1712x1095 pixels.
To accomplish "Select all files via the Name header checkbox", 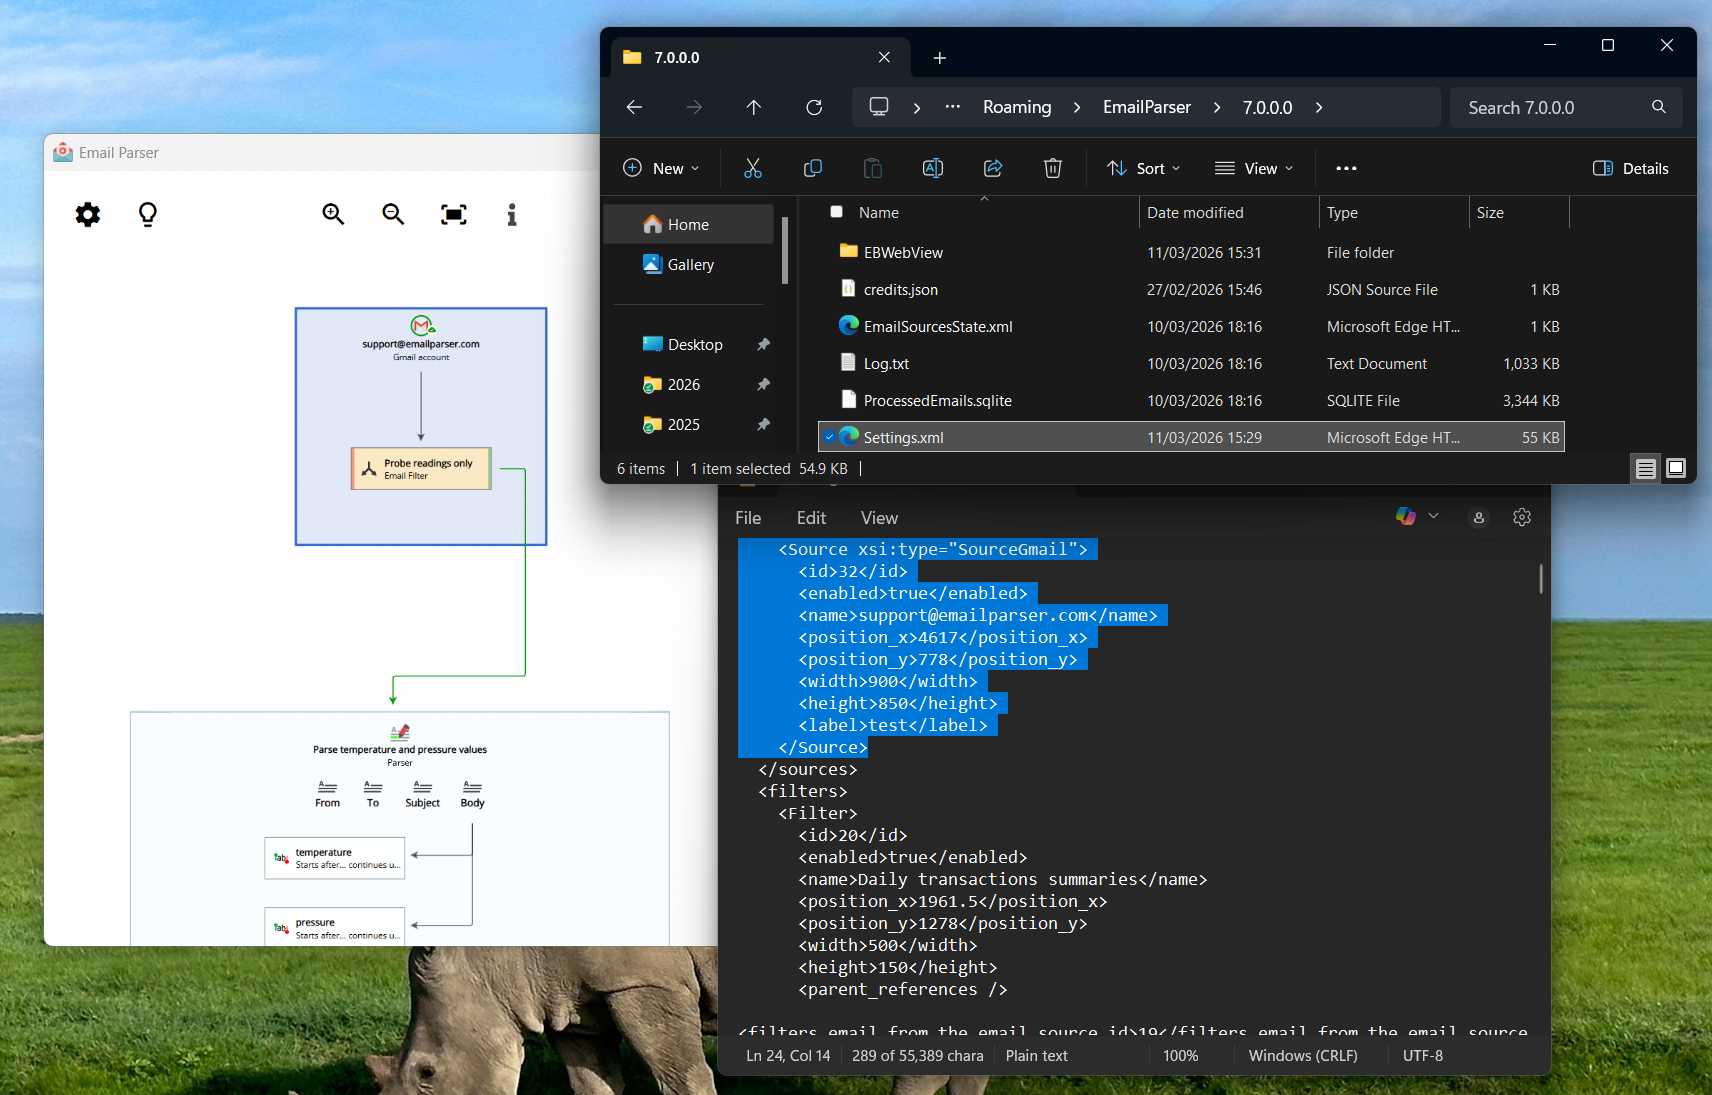I will pyautogui.click(x=836, y=212).
